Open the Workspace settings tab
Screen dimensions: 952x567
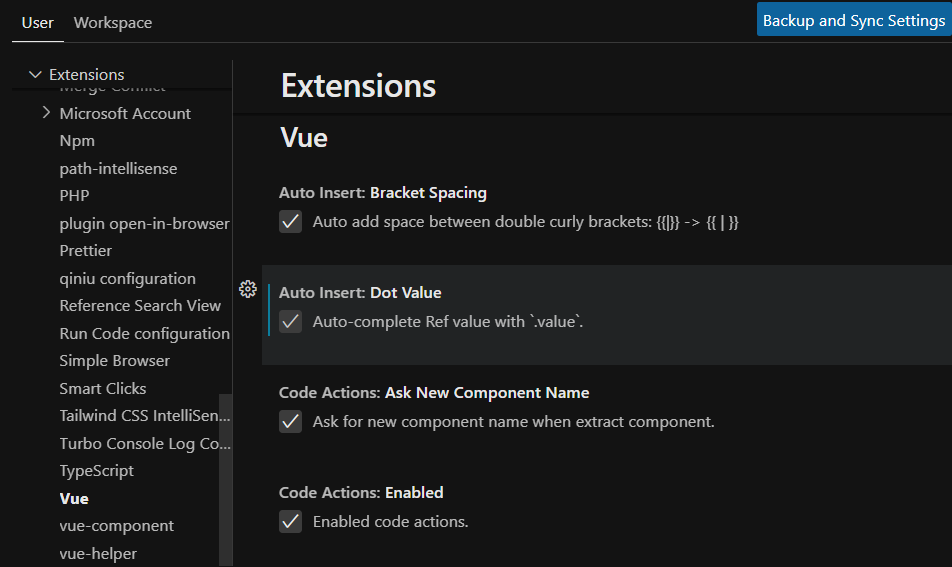(113, 22)
